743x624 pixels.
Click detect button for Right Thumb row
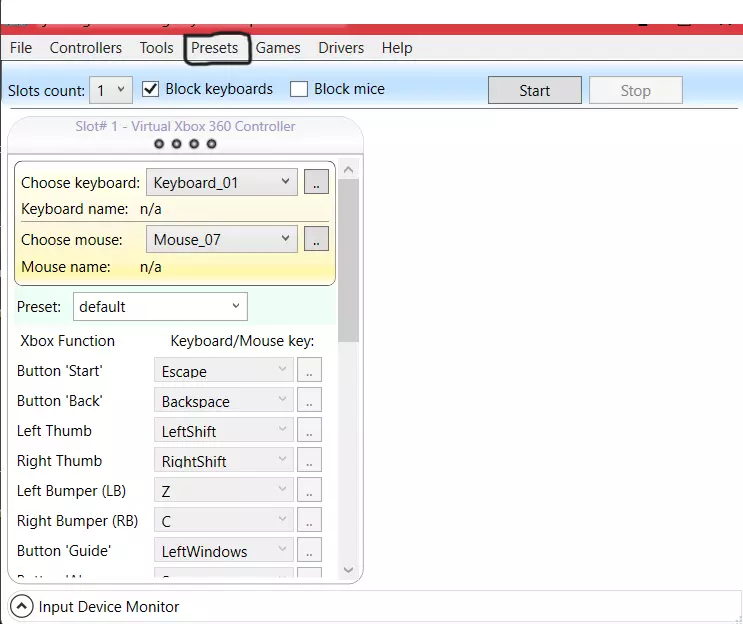tap(309, 460)
